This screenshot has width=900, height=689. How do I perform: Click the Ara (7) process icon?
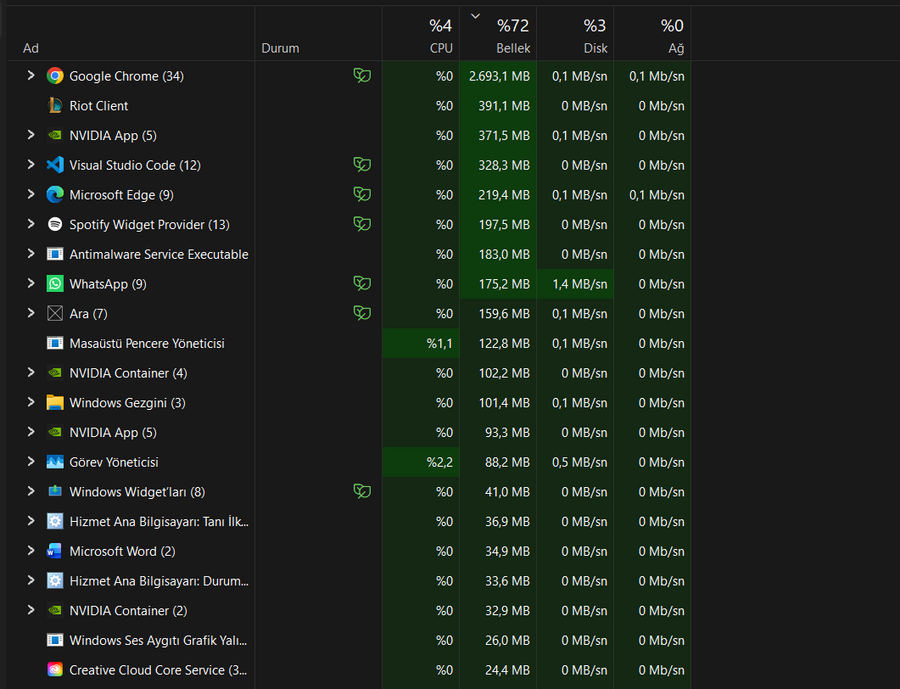(x=55, y=313)
